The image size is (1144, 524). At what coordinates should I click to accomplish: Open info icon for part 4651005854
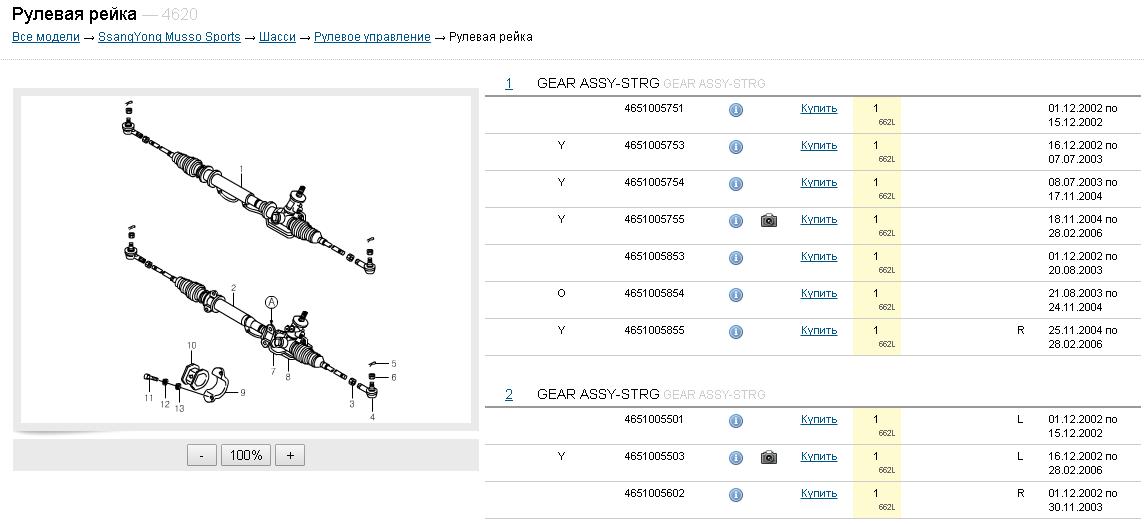(735, 295)
